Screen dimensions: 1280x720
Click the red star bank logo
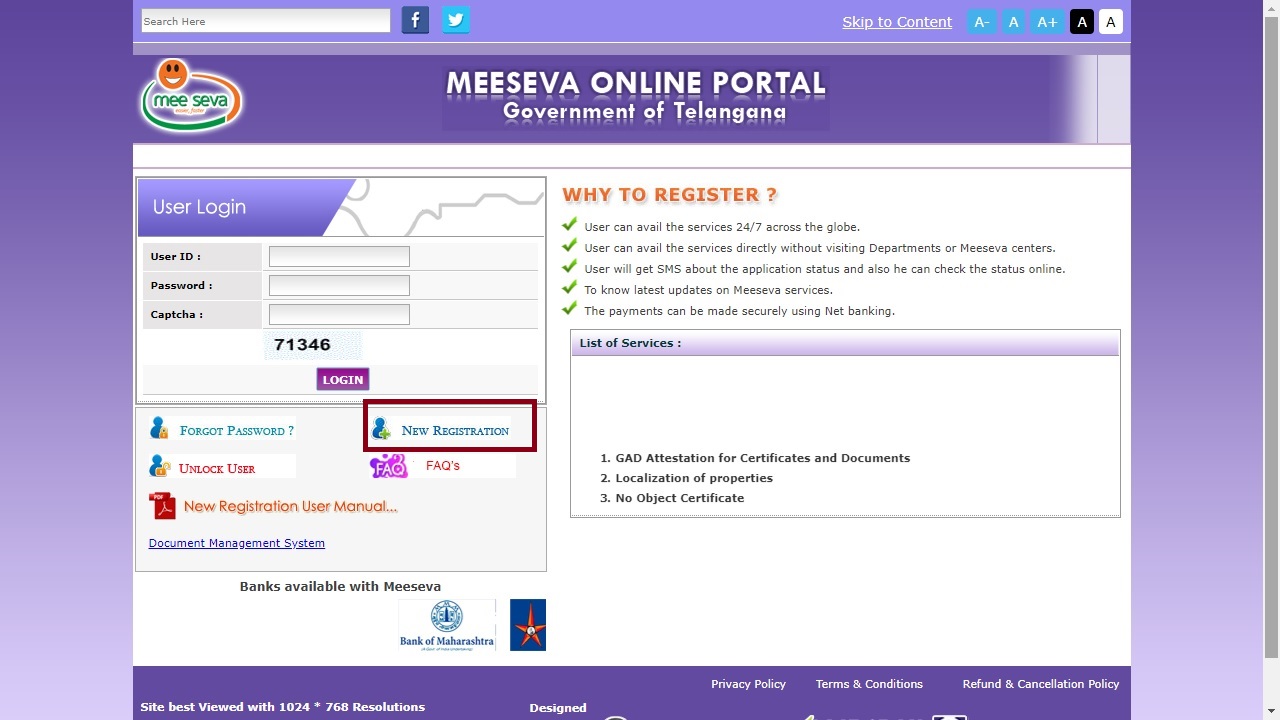click(528, 625)
